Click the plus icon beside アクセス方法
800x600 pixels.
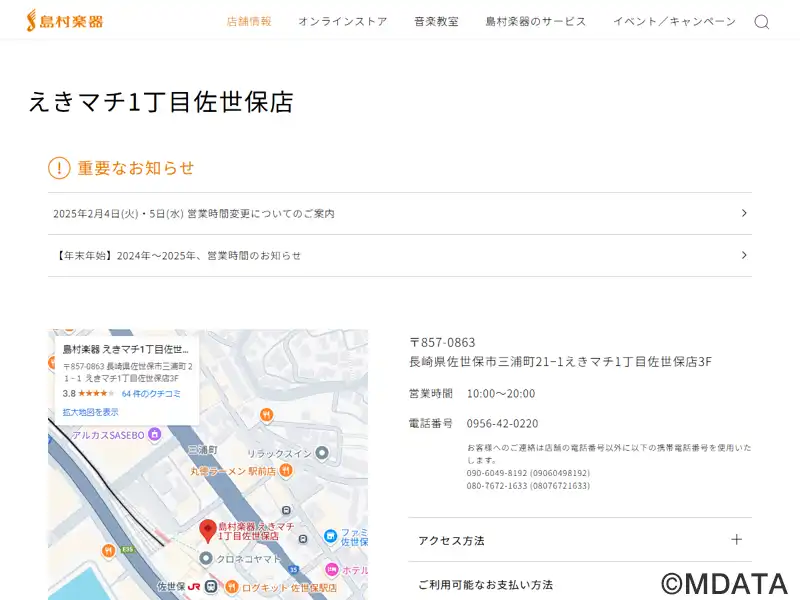tap(736, 539)
